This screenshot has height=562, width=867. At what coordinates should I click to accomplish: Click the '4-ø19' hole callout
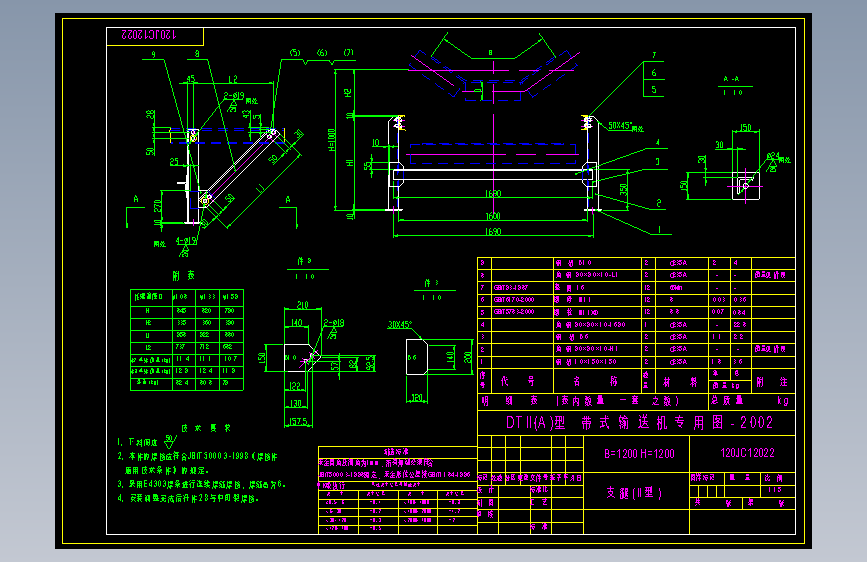point(186,241)
